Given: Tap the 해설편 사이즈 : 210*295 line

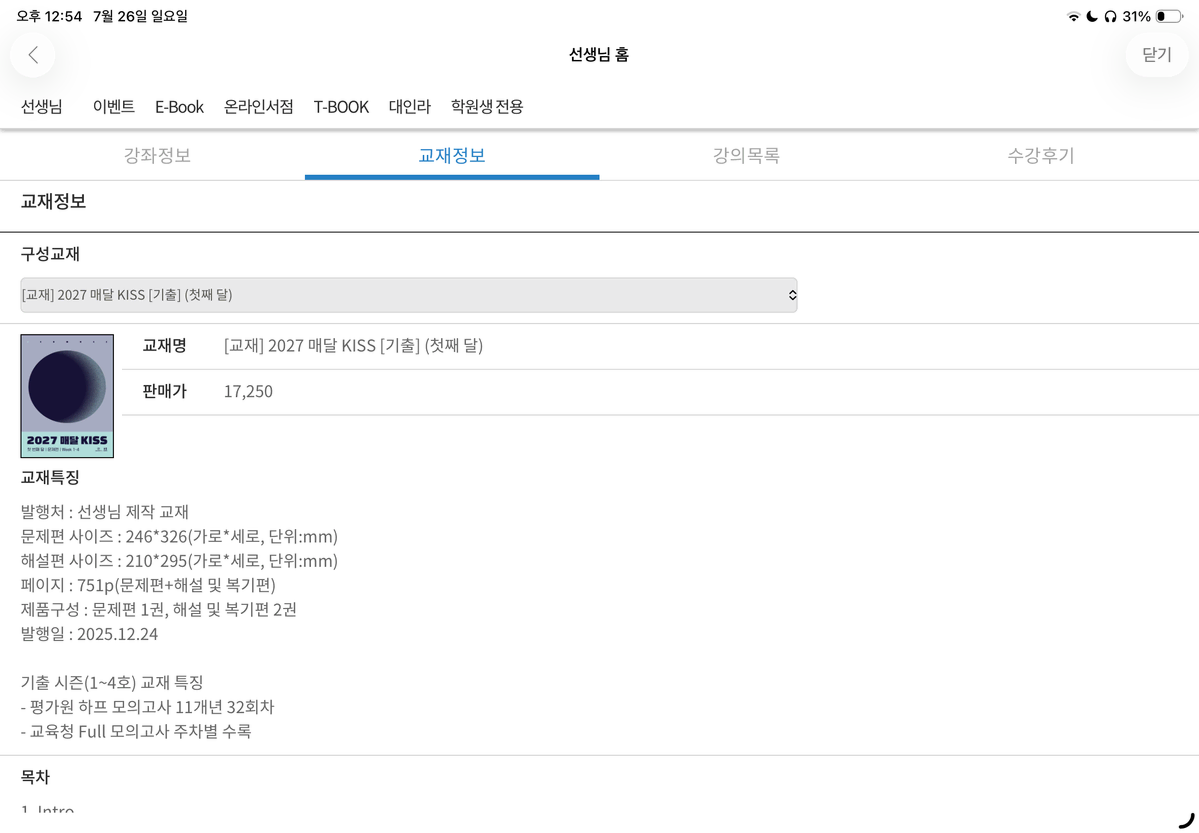Looking at the screenshot, I should pos(179,561).
